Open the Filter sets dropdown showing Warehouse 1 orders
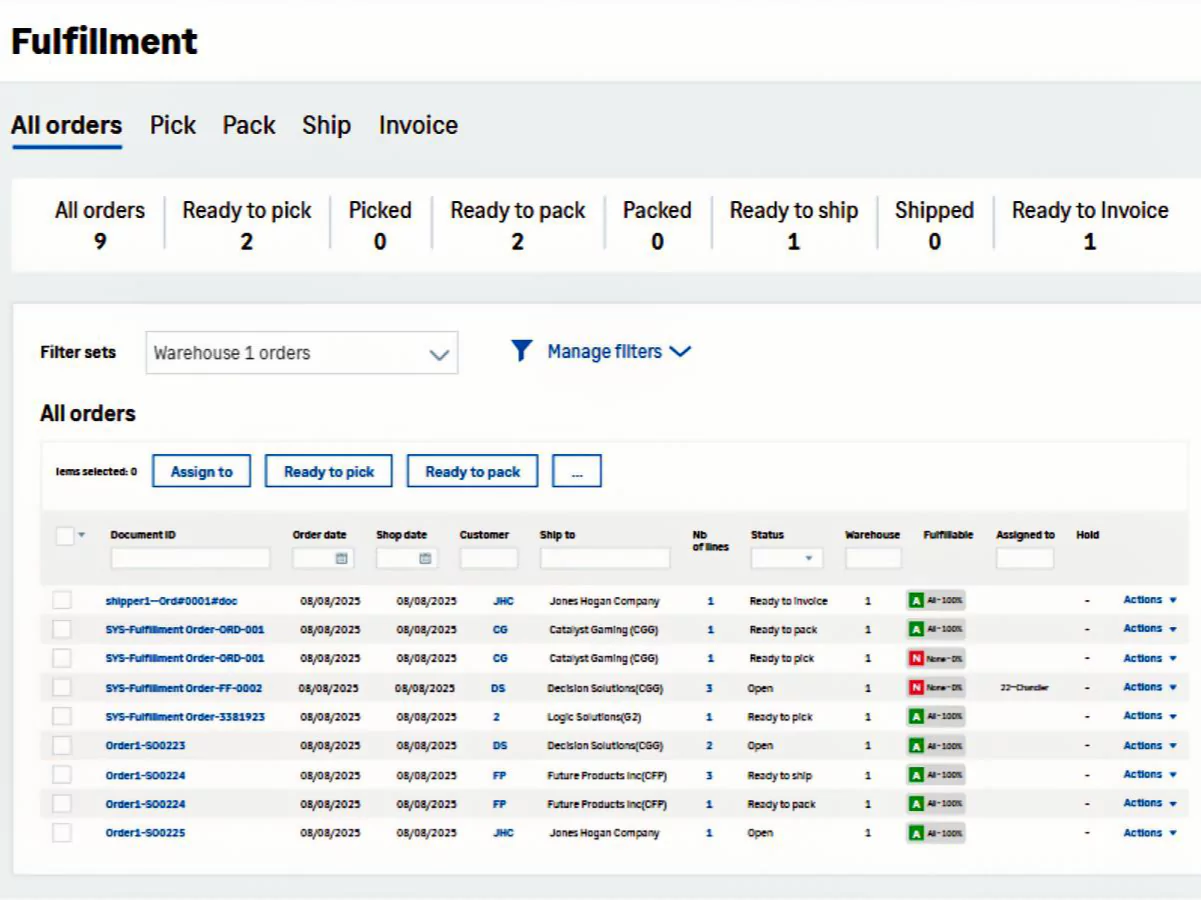 pos(301,353)
